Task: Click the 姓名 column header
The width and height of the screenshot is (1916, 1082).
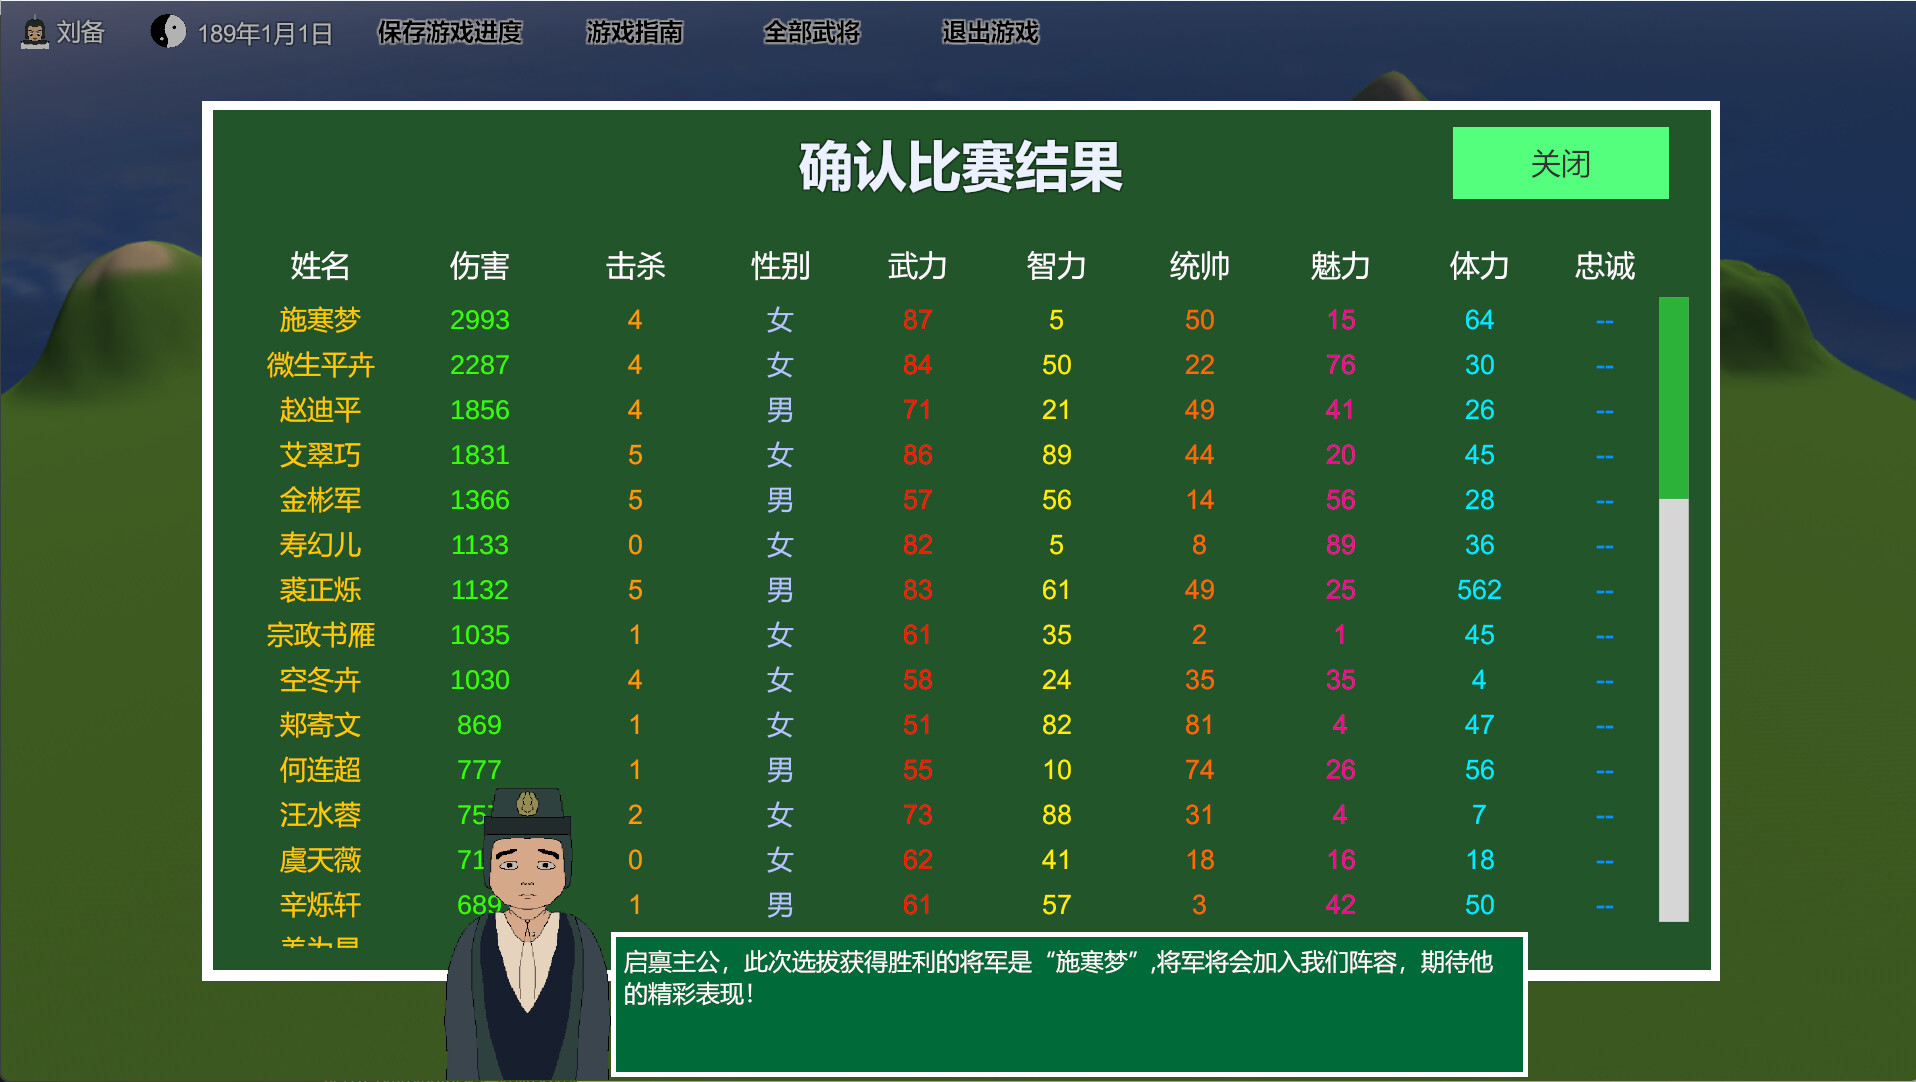Action: coord(320,266)
